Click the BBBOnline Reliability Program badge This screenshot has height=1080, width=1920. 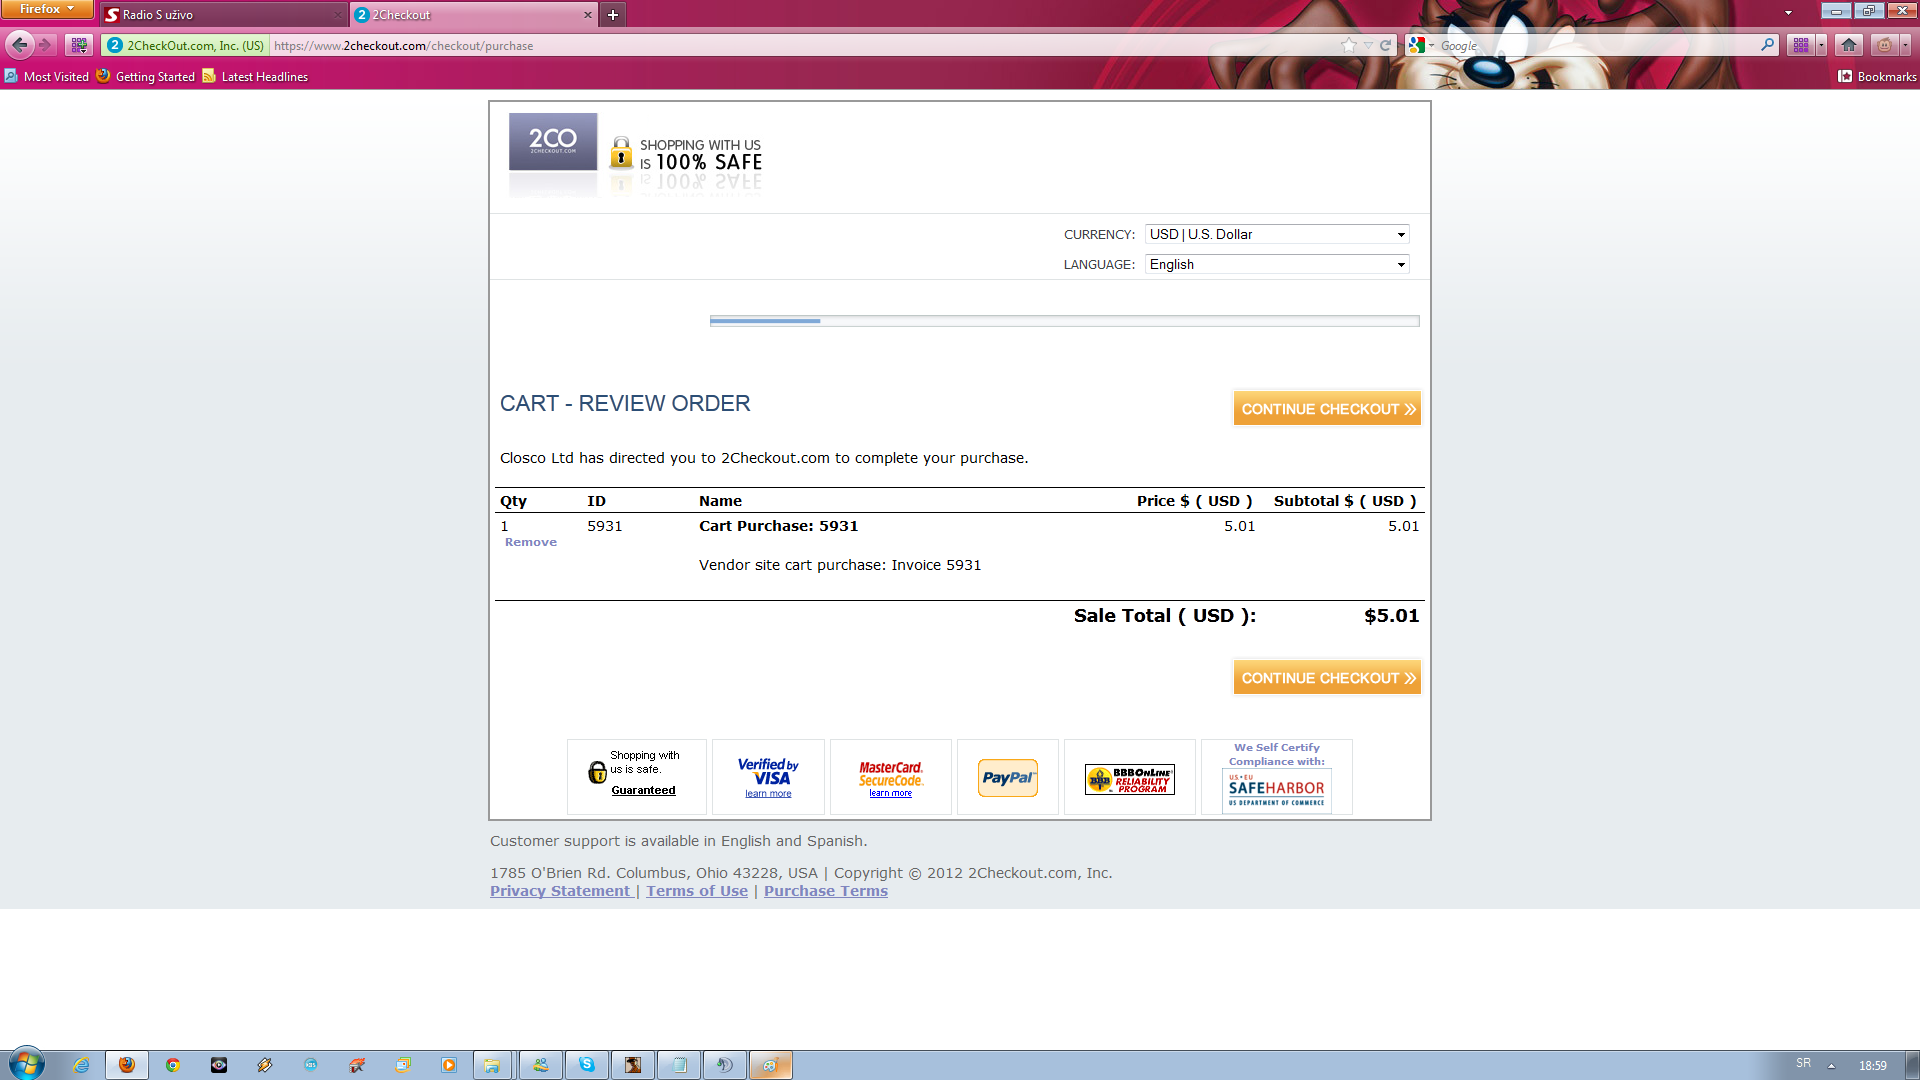(x=1130, y=778)
